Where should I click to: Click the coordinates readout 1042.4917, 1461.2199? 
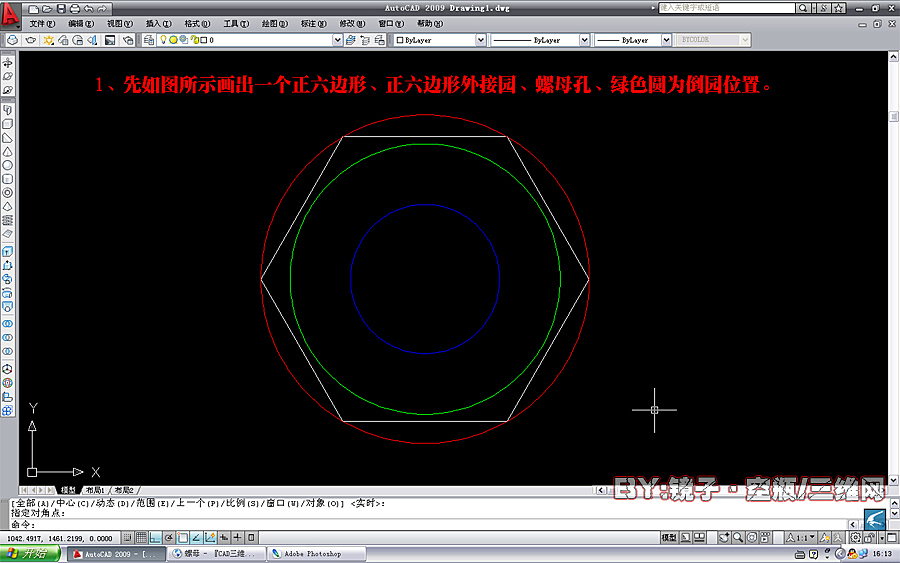[60, 538]
